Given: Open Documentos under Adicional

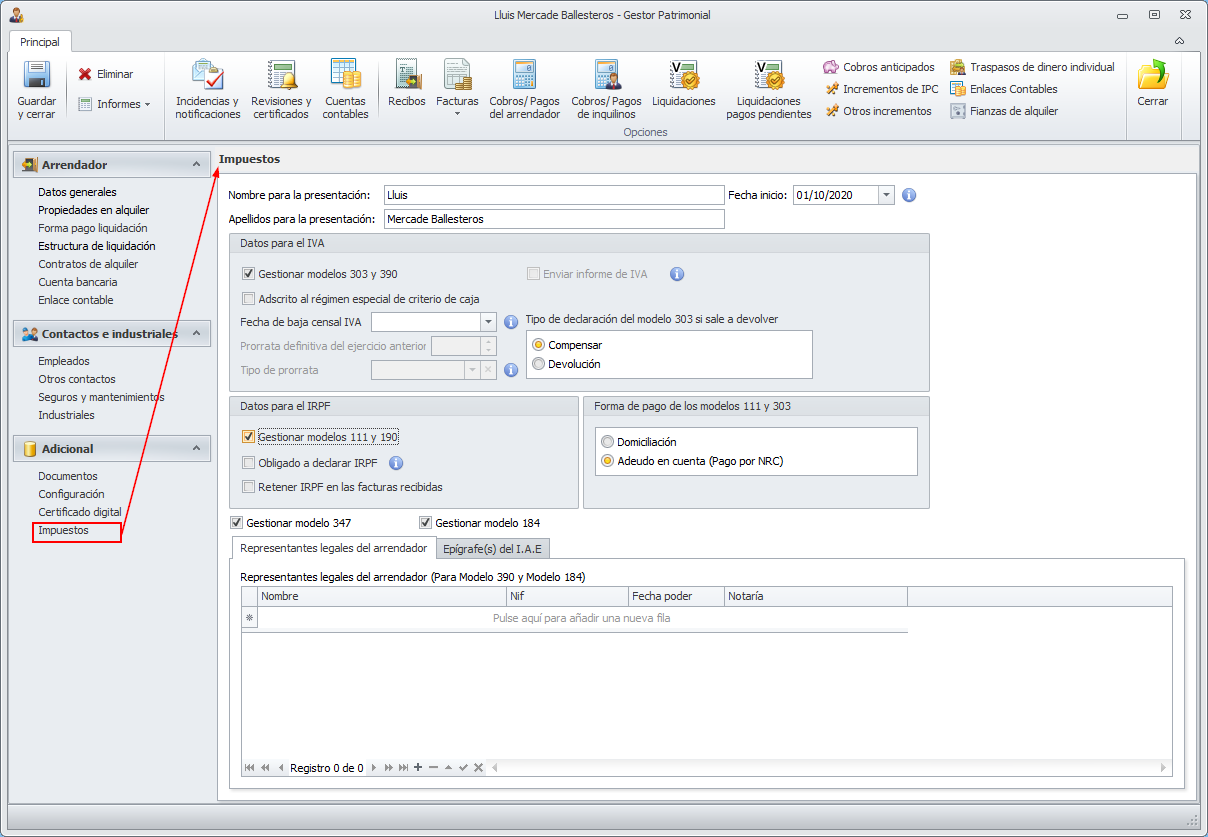Looking at the screenshot, I should pyautogui.click(x=68, y=476).
